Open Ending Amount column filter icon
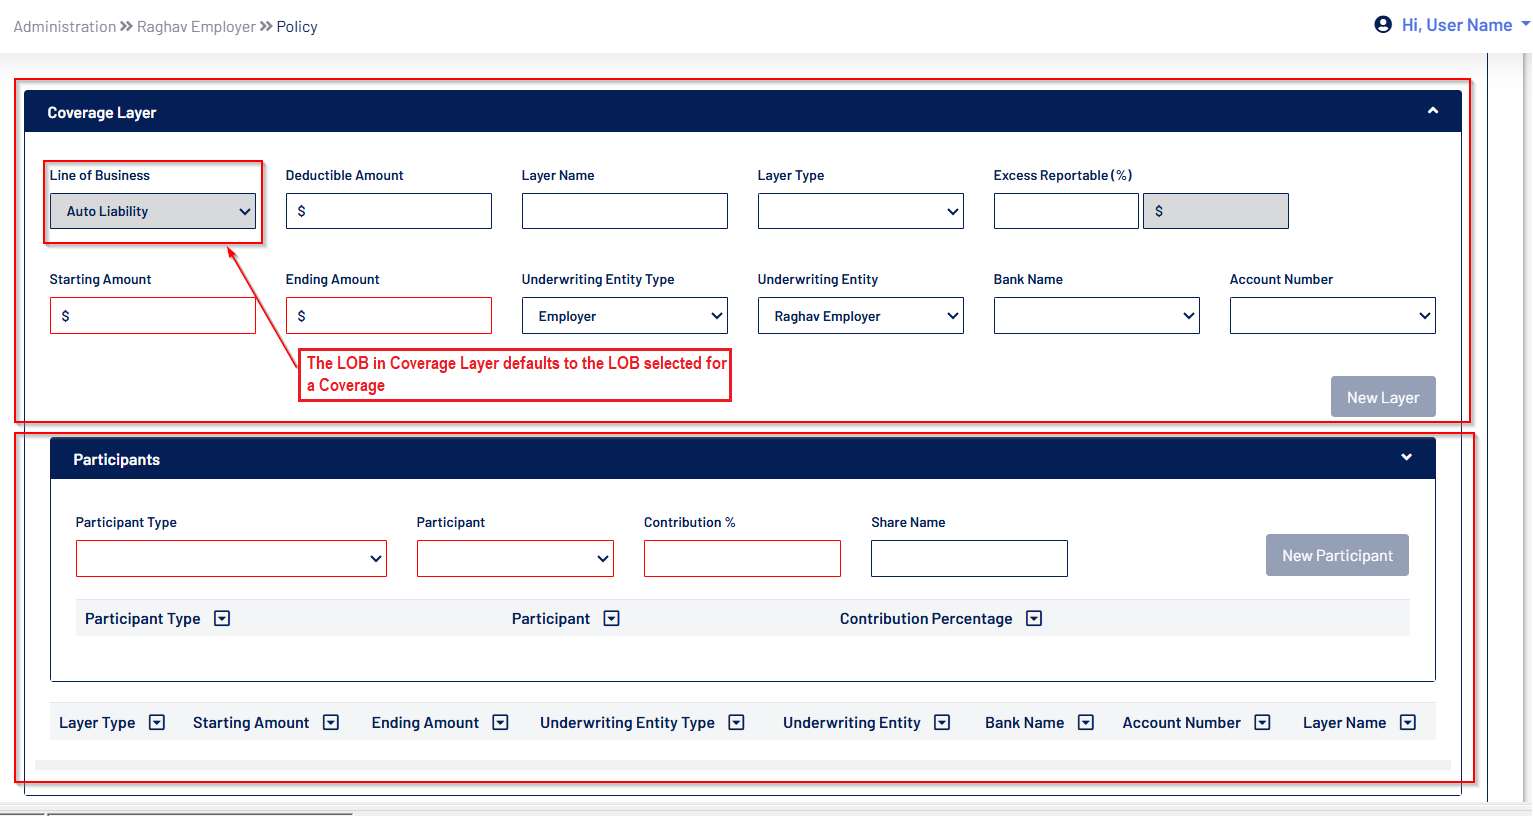The width and height of the screenshot is (1533, 816). [x=501, y=722]
